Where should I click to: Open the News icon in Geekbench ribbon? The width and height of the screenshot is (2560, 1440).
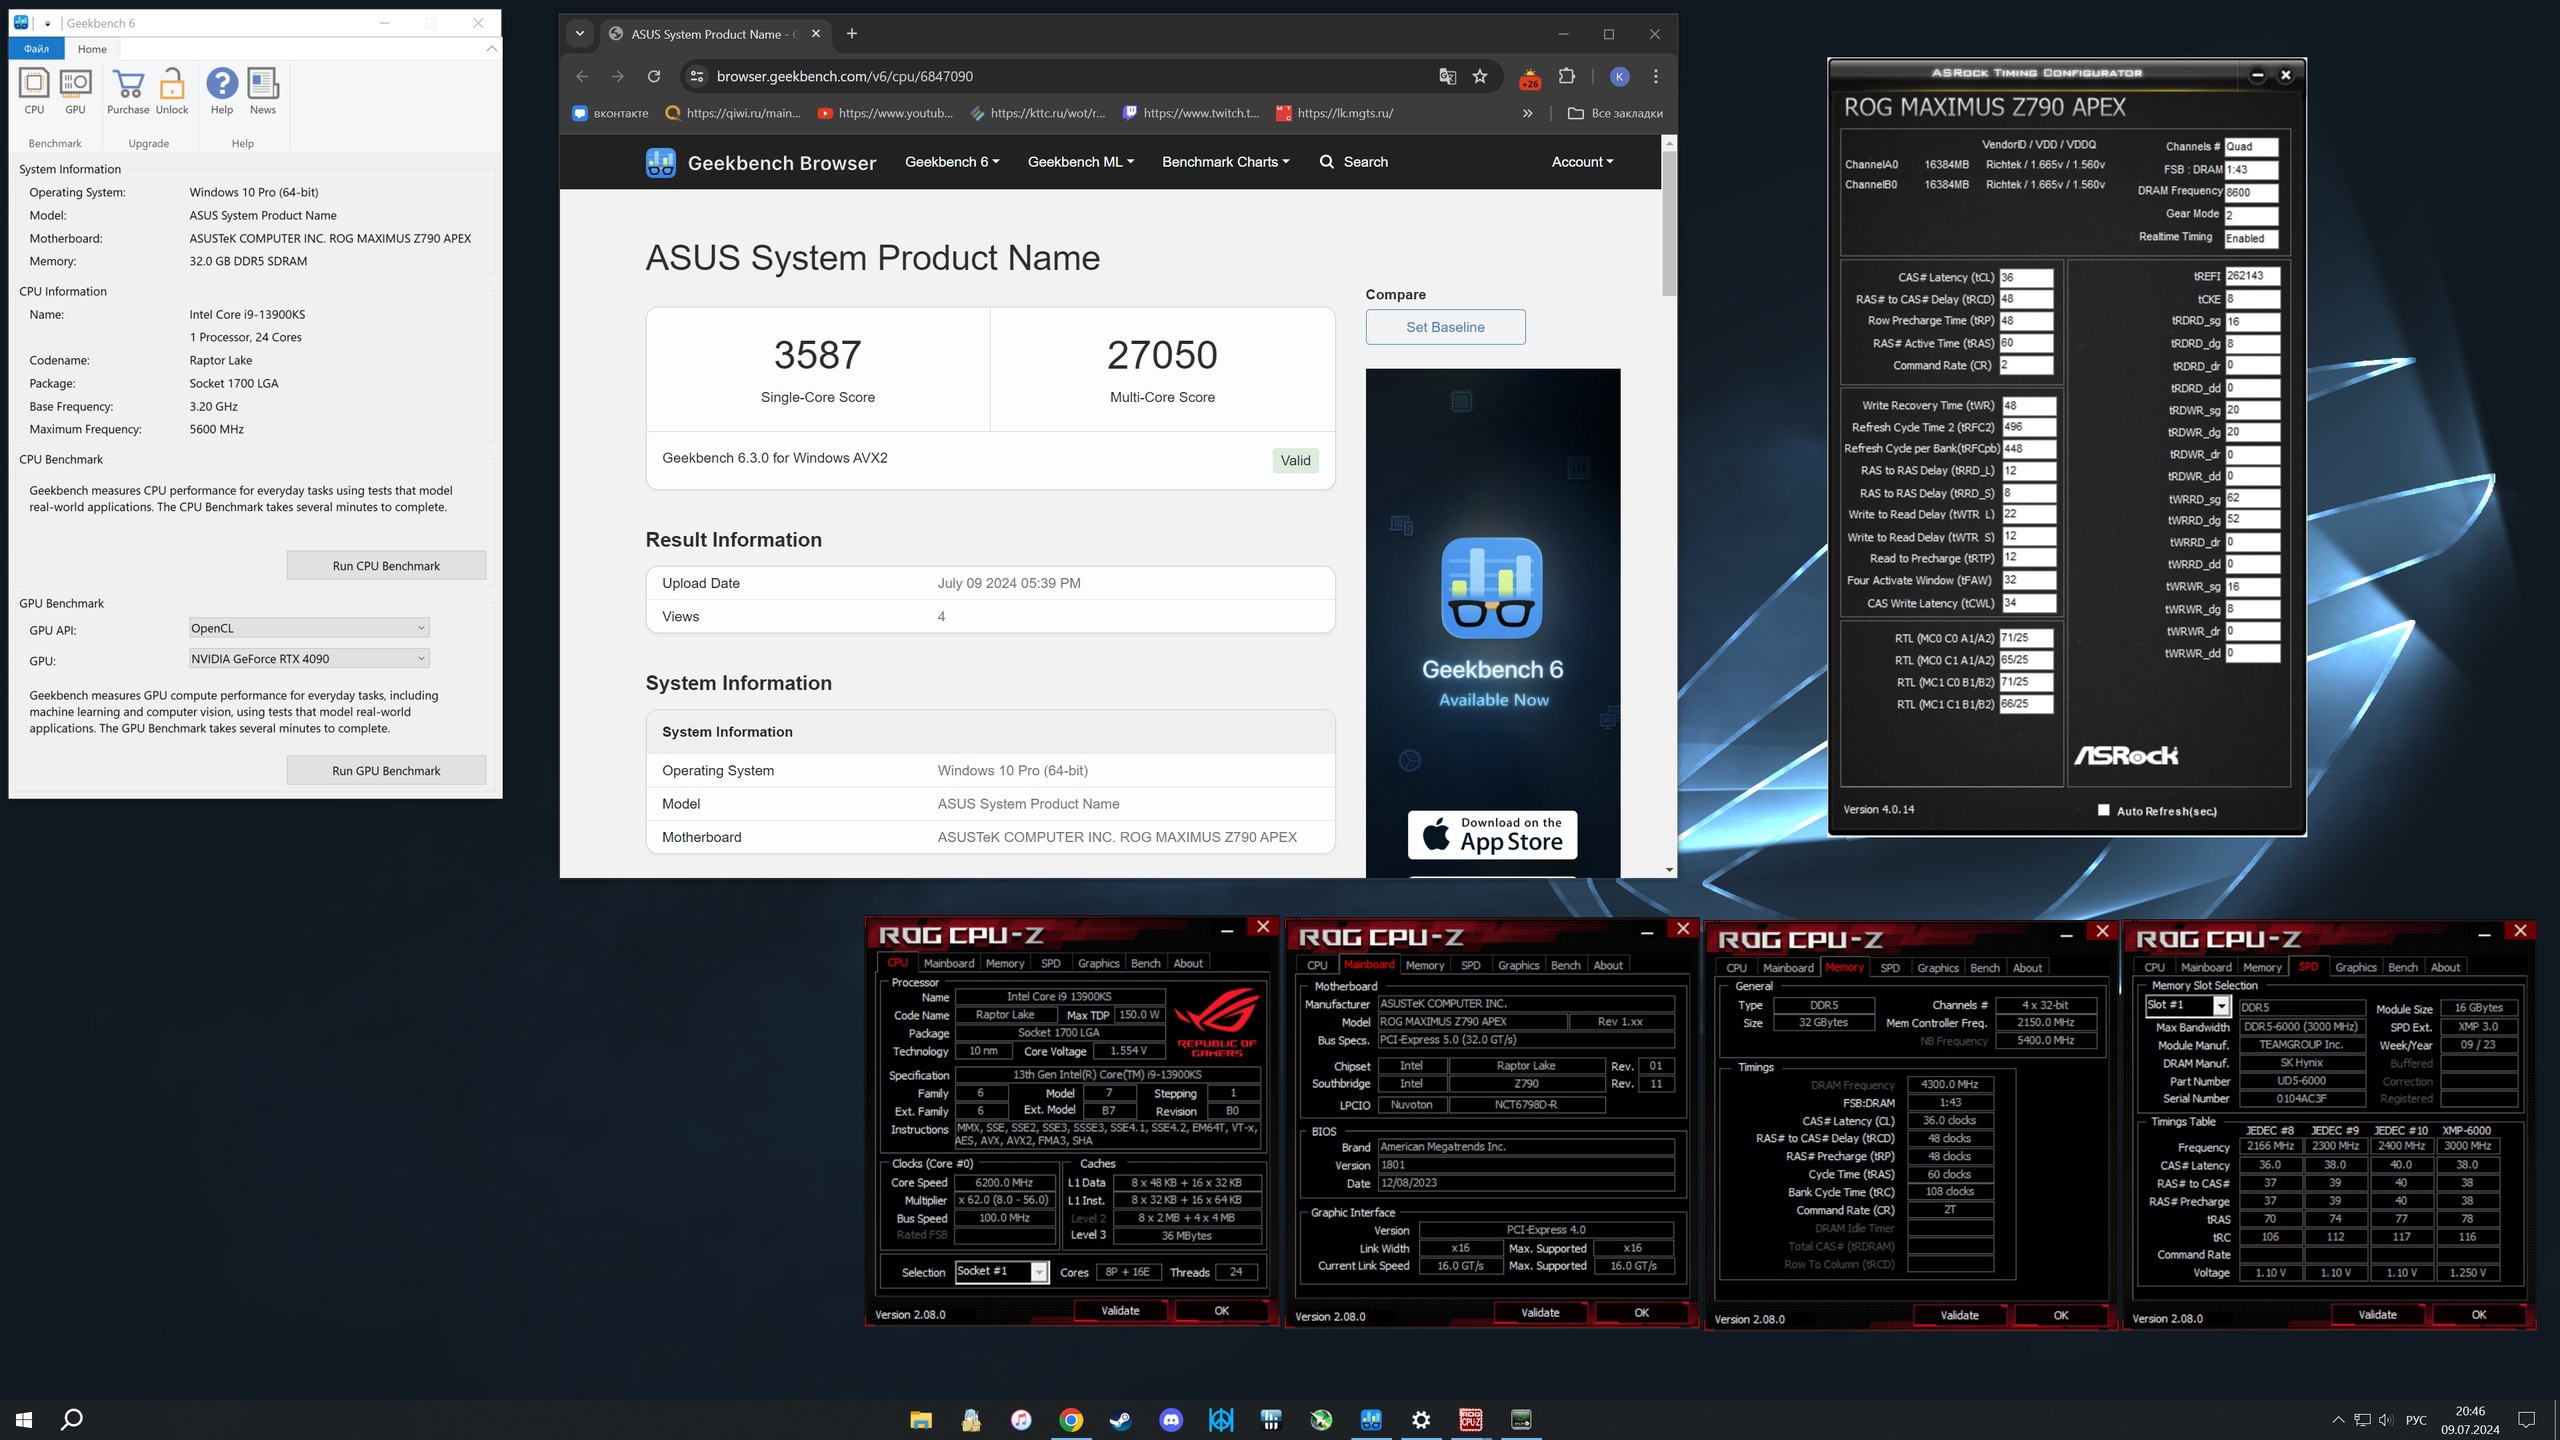click(263, 91)
